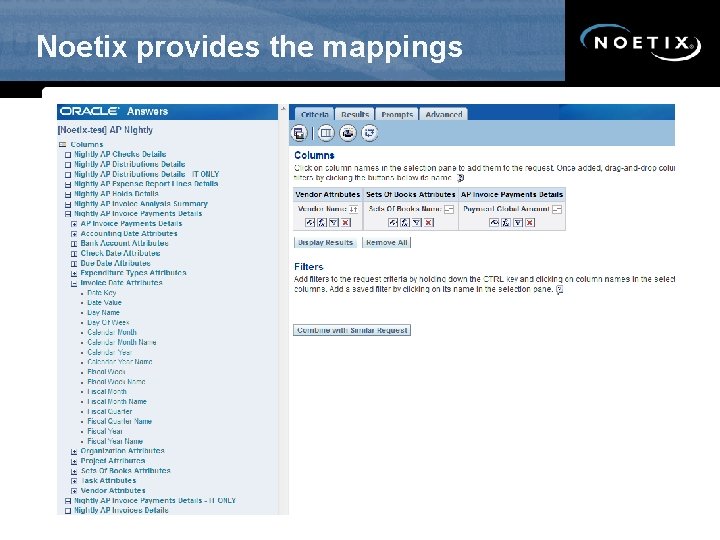Select Check Date Attributes item
The width and height of the screenshot is (720, 540).
120,253
